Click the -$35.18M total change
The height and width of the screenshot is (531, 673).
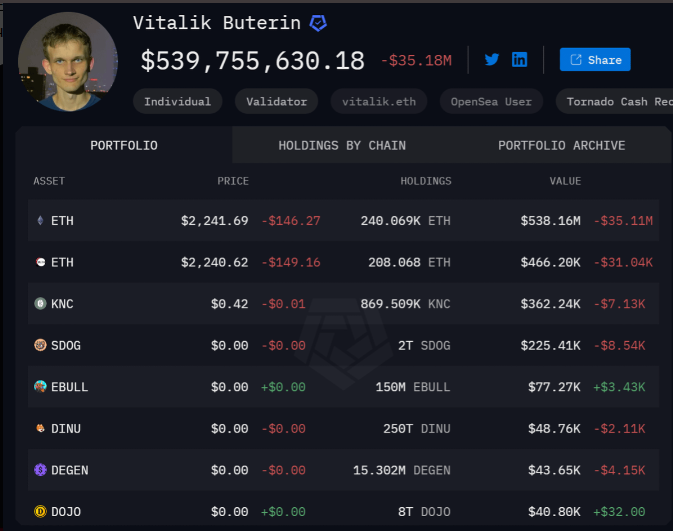point(416,61)
